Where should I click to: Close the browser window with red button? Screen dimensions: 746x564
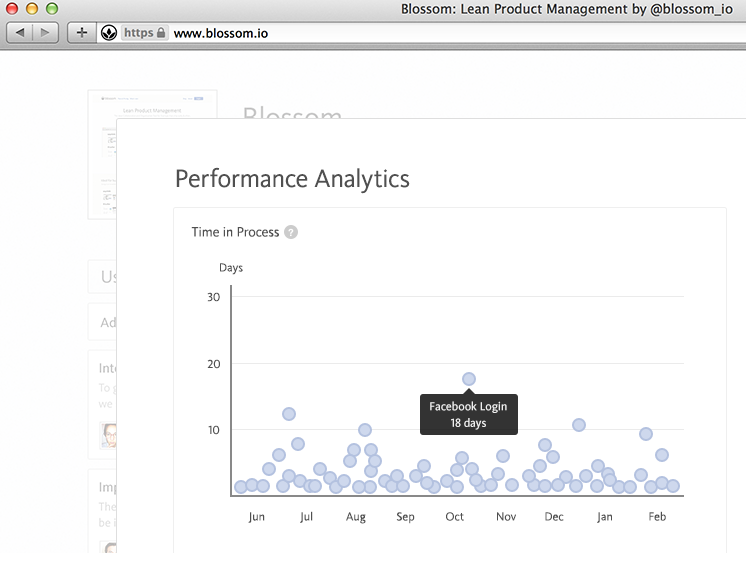tap(12, 9)
